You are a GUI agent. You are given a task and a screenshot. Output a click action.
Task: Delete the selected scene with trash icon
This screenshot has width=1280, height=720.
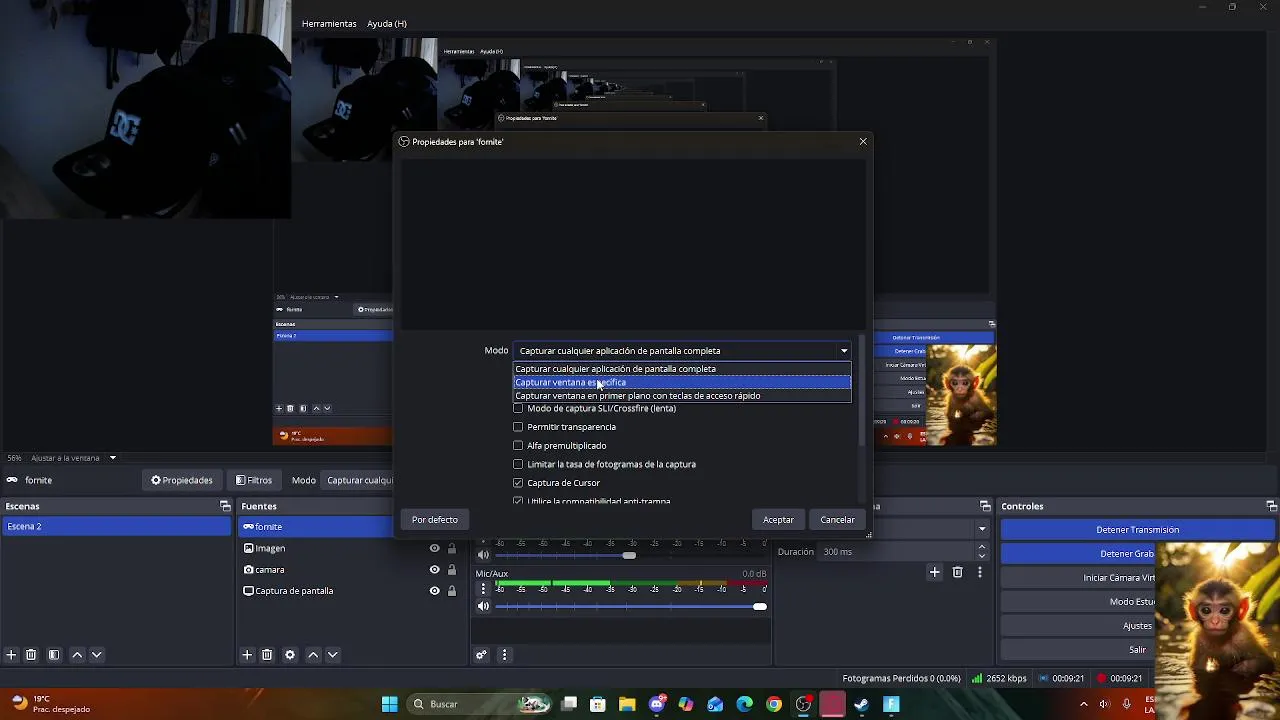(x=31, y=655)
